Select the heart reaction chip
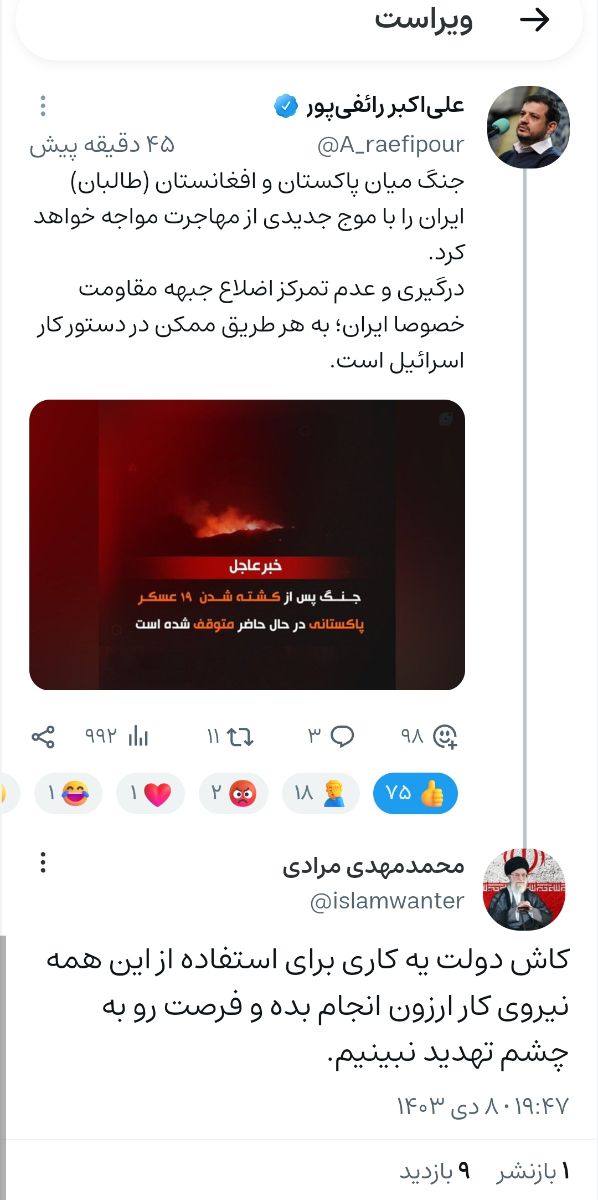The height and width of the screenshot is (1200, 598). (151, 794)
